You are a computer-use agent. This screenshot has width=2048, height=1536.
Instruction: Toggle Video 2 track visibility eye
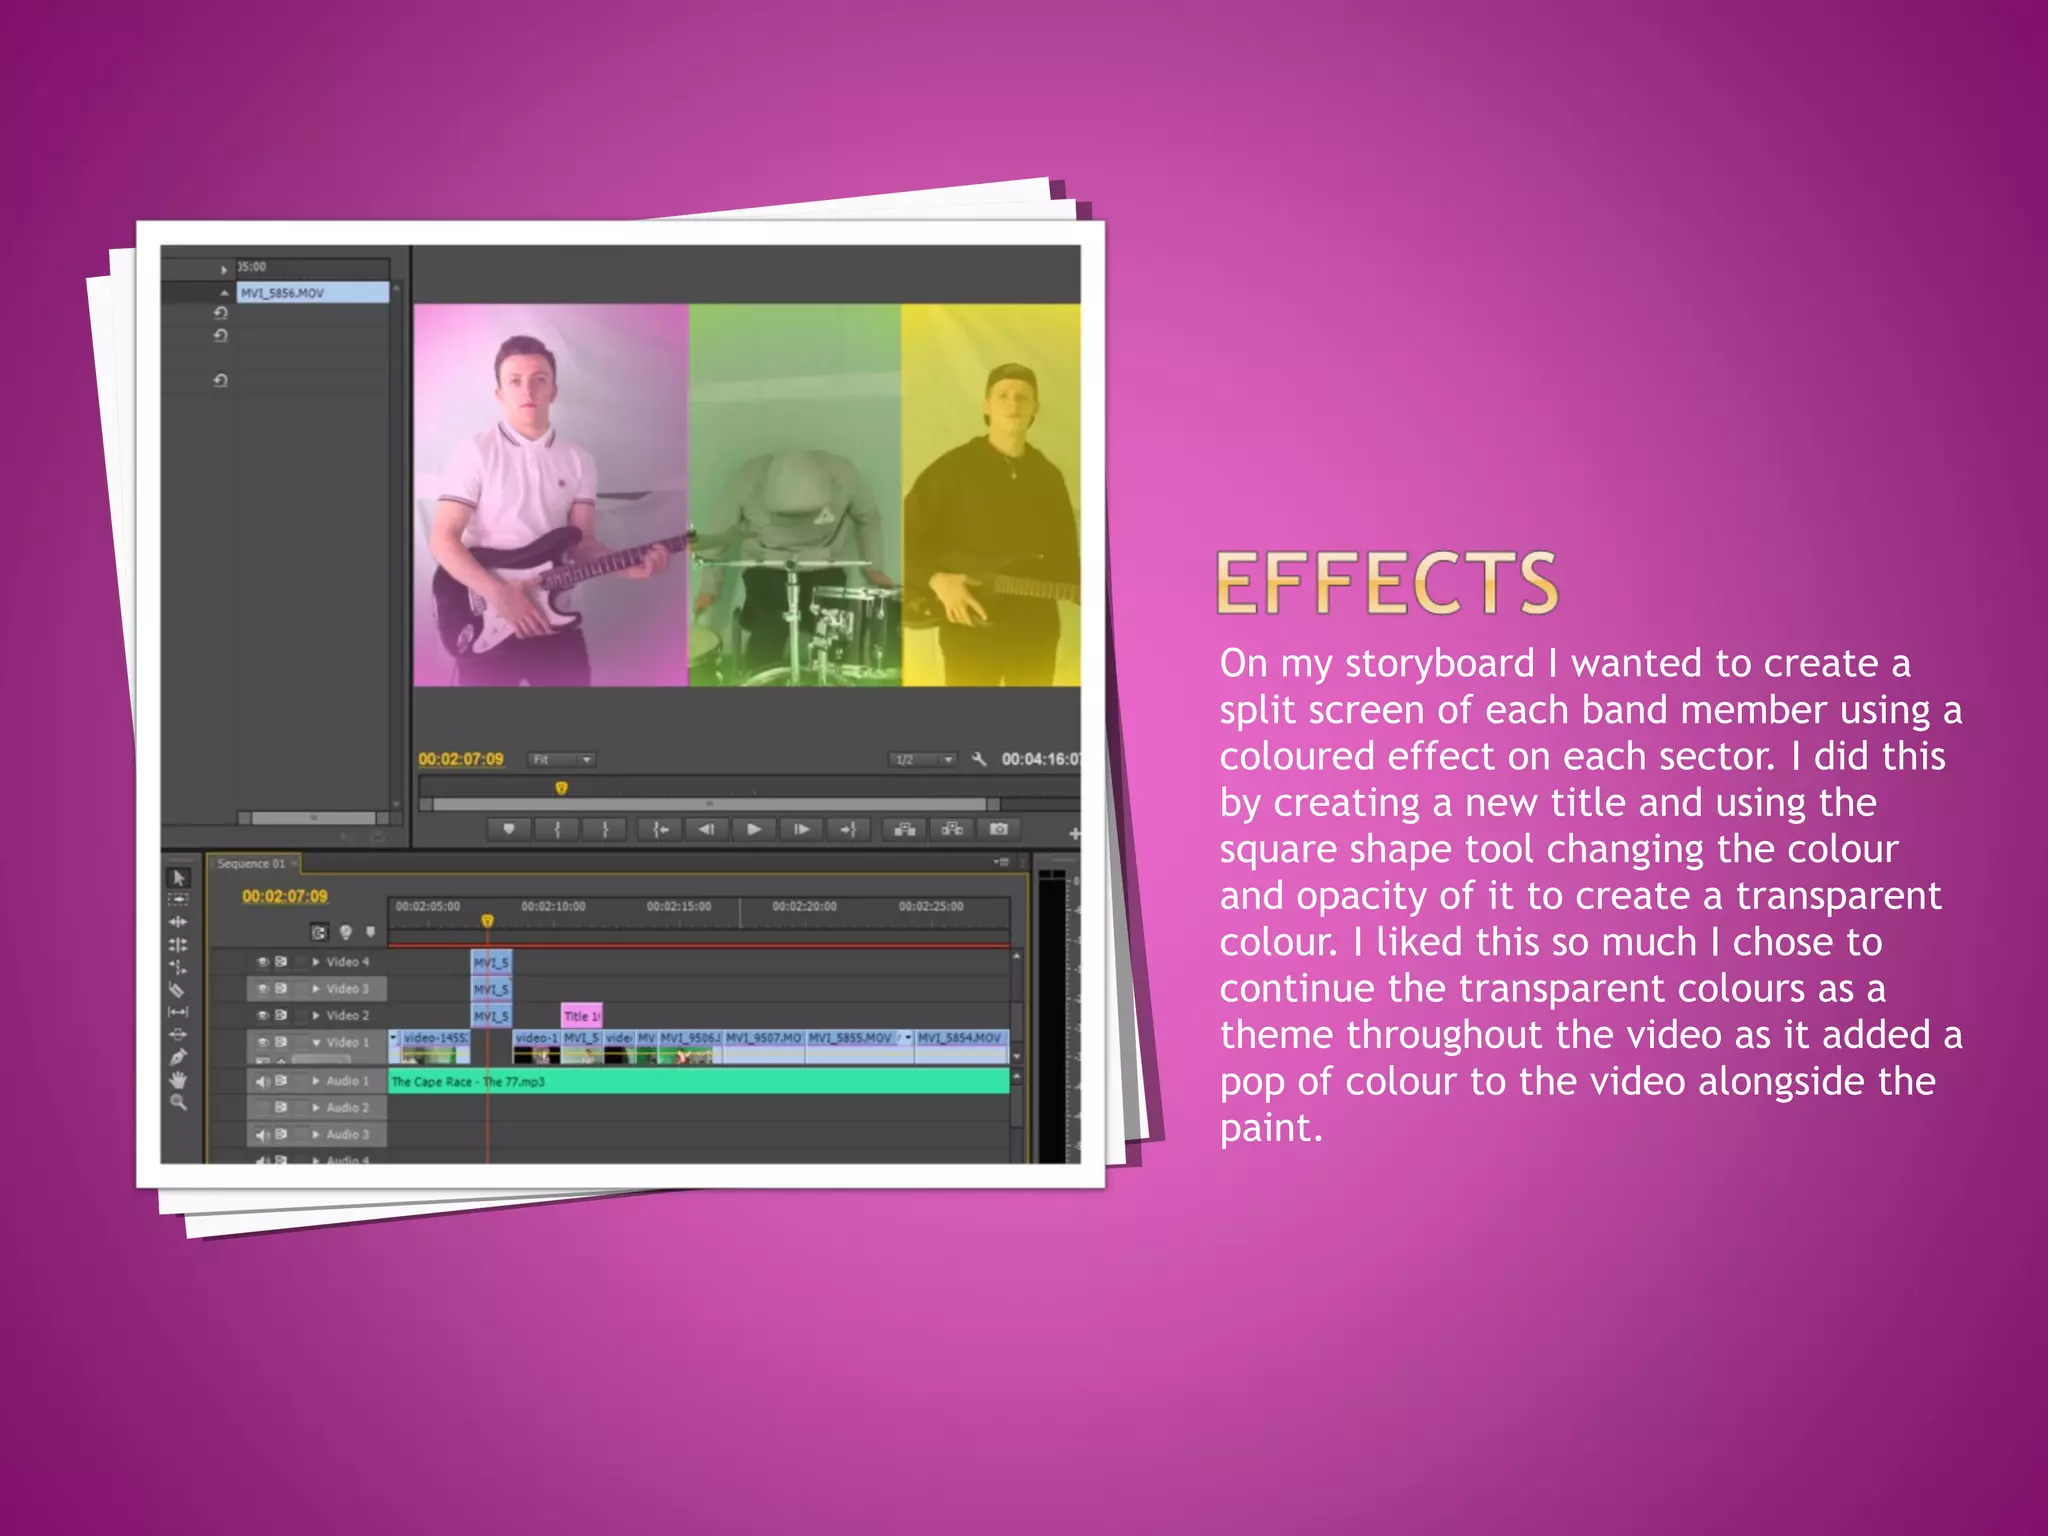263,1015
